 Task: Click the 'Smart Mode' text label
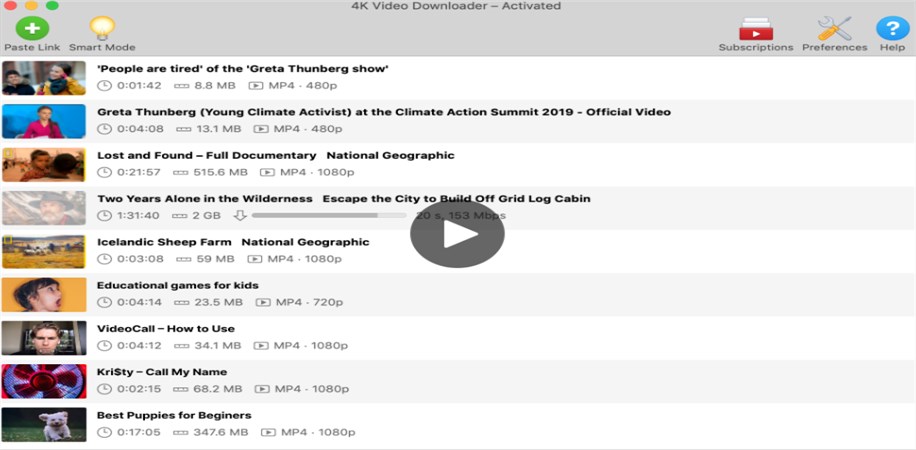pyautogui.click(x=102, y=47)
